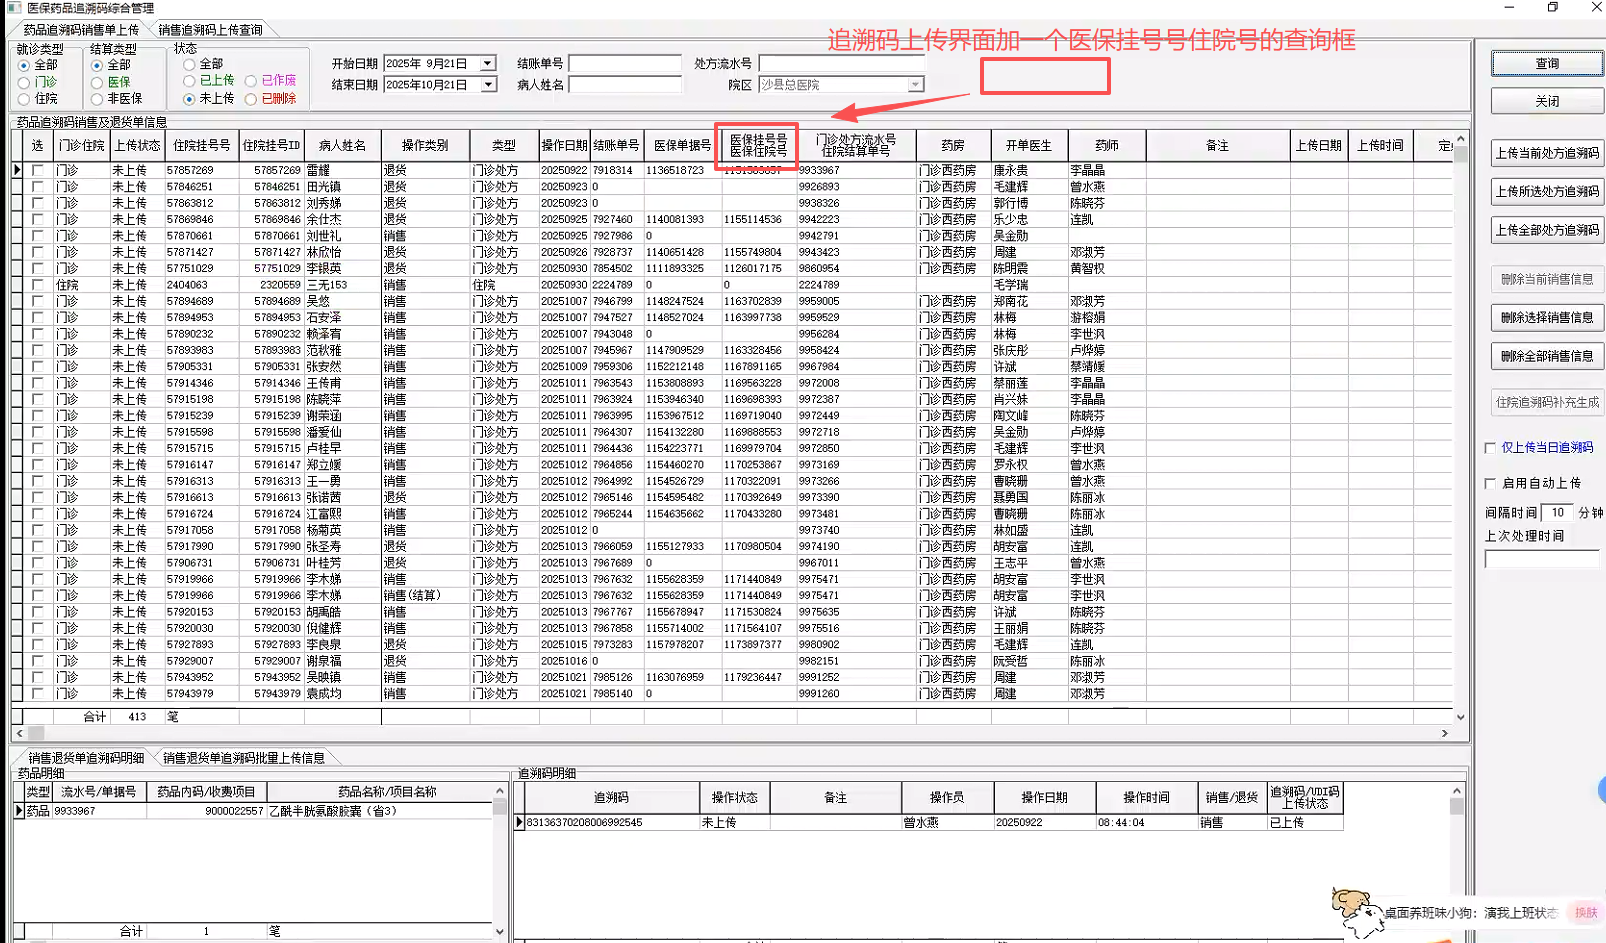
Task: Select 全部 under 结算类型
Action: click(x=97, y=65)
